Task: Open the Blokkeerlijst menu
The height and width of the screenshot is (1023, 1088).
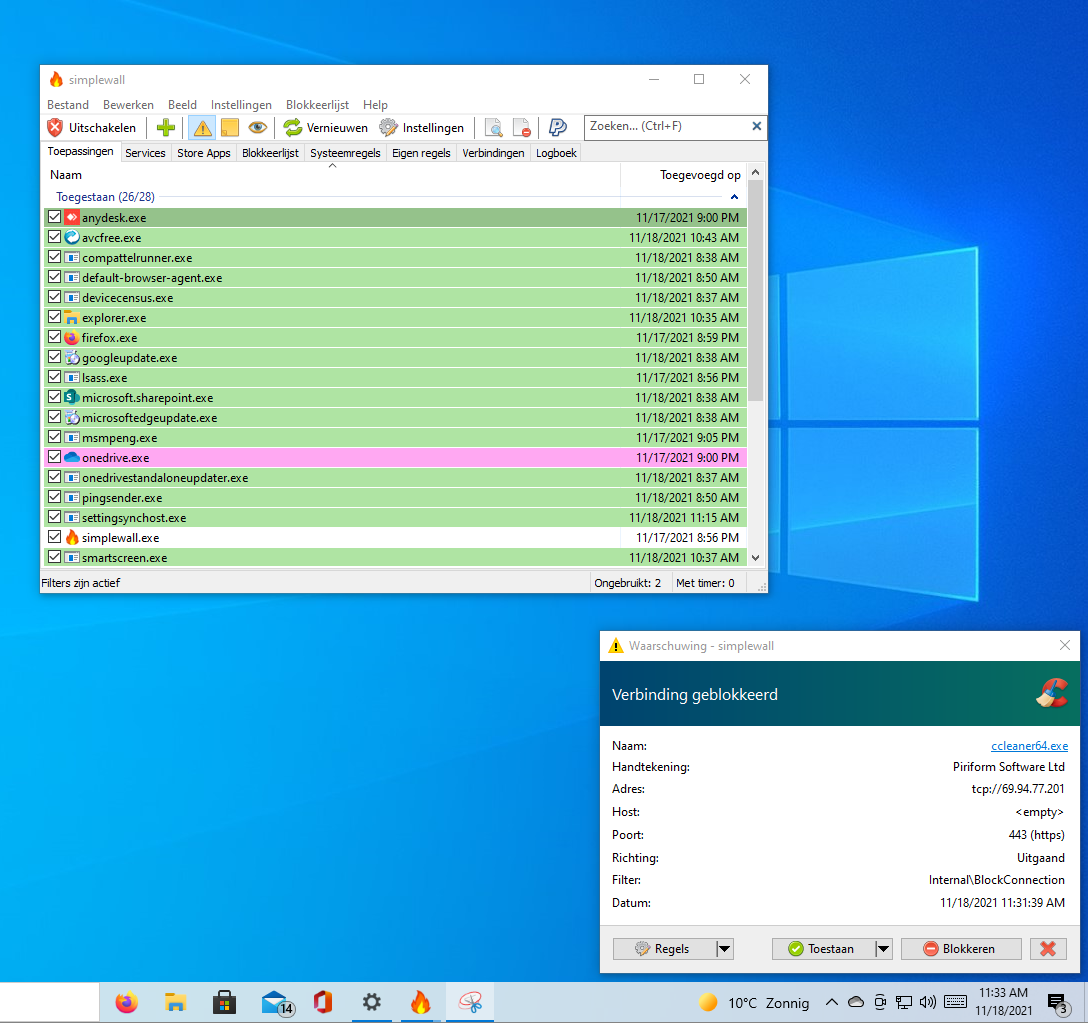Action: click(x=316, y=105)
